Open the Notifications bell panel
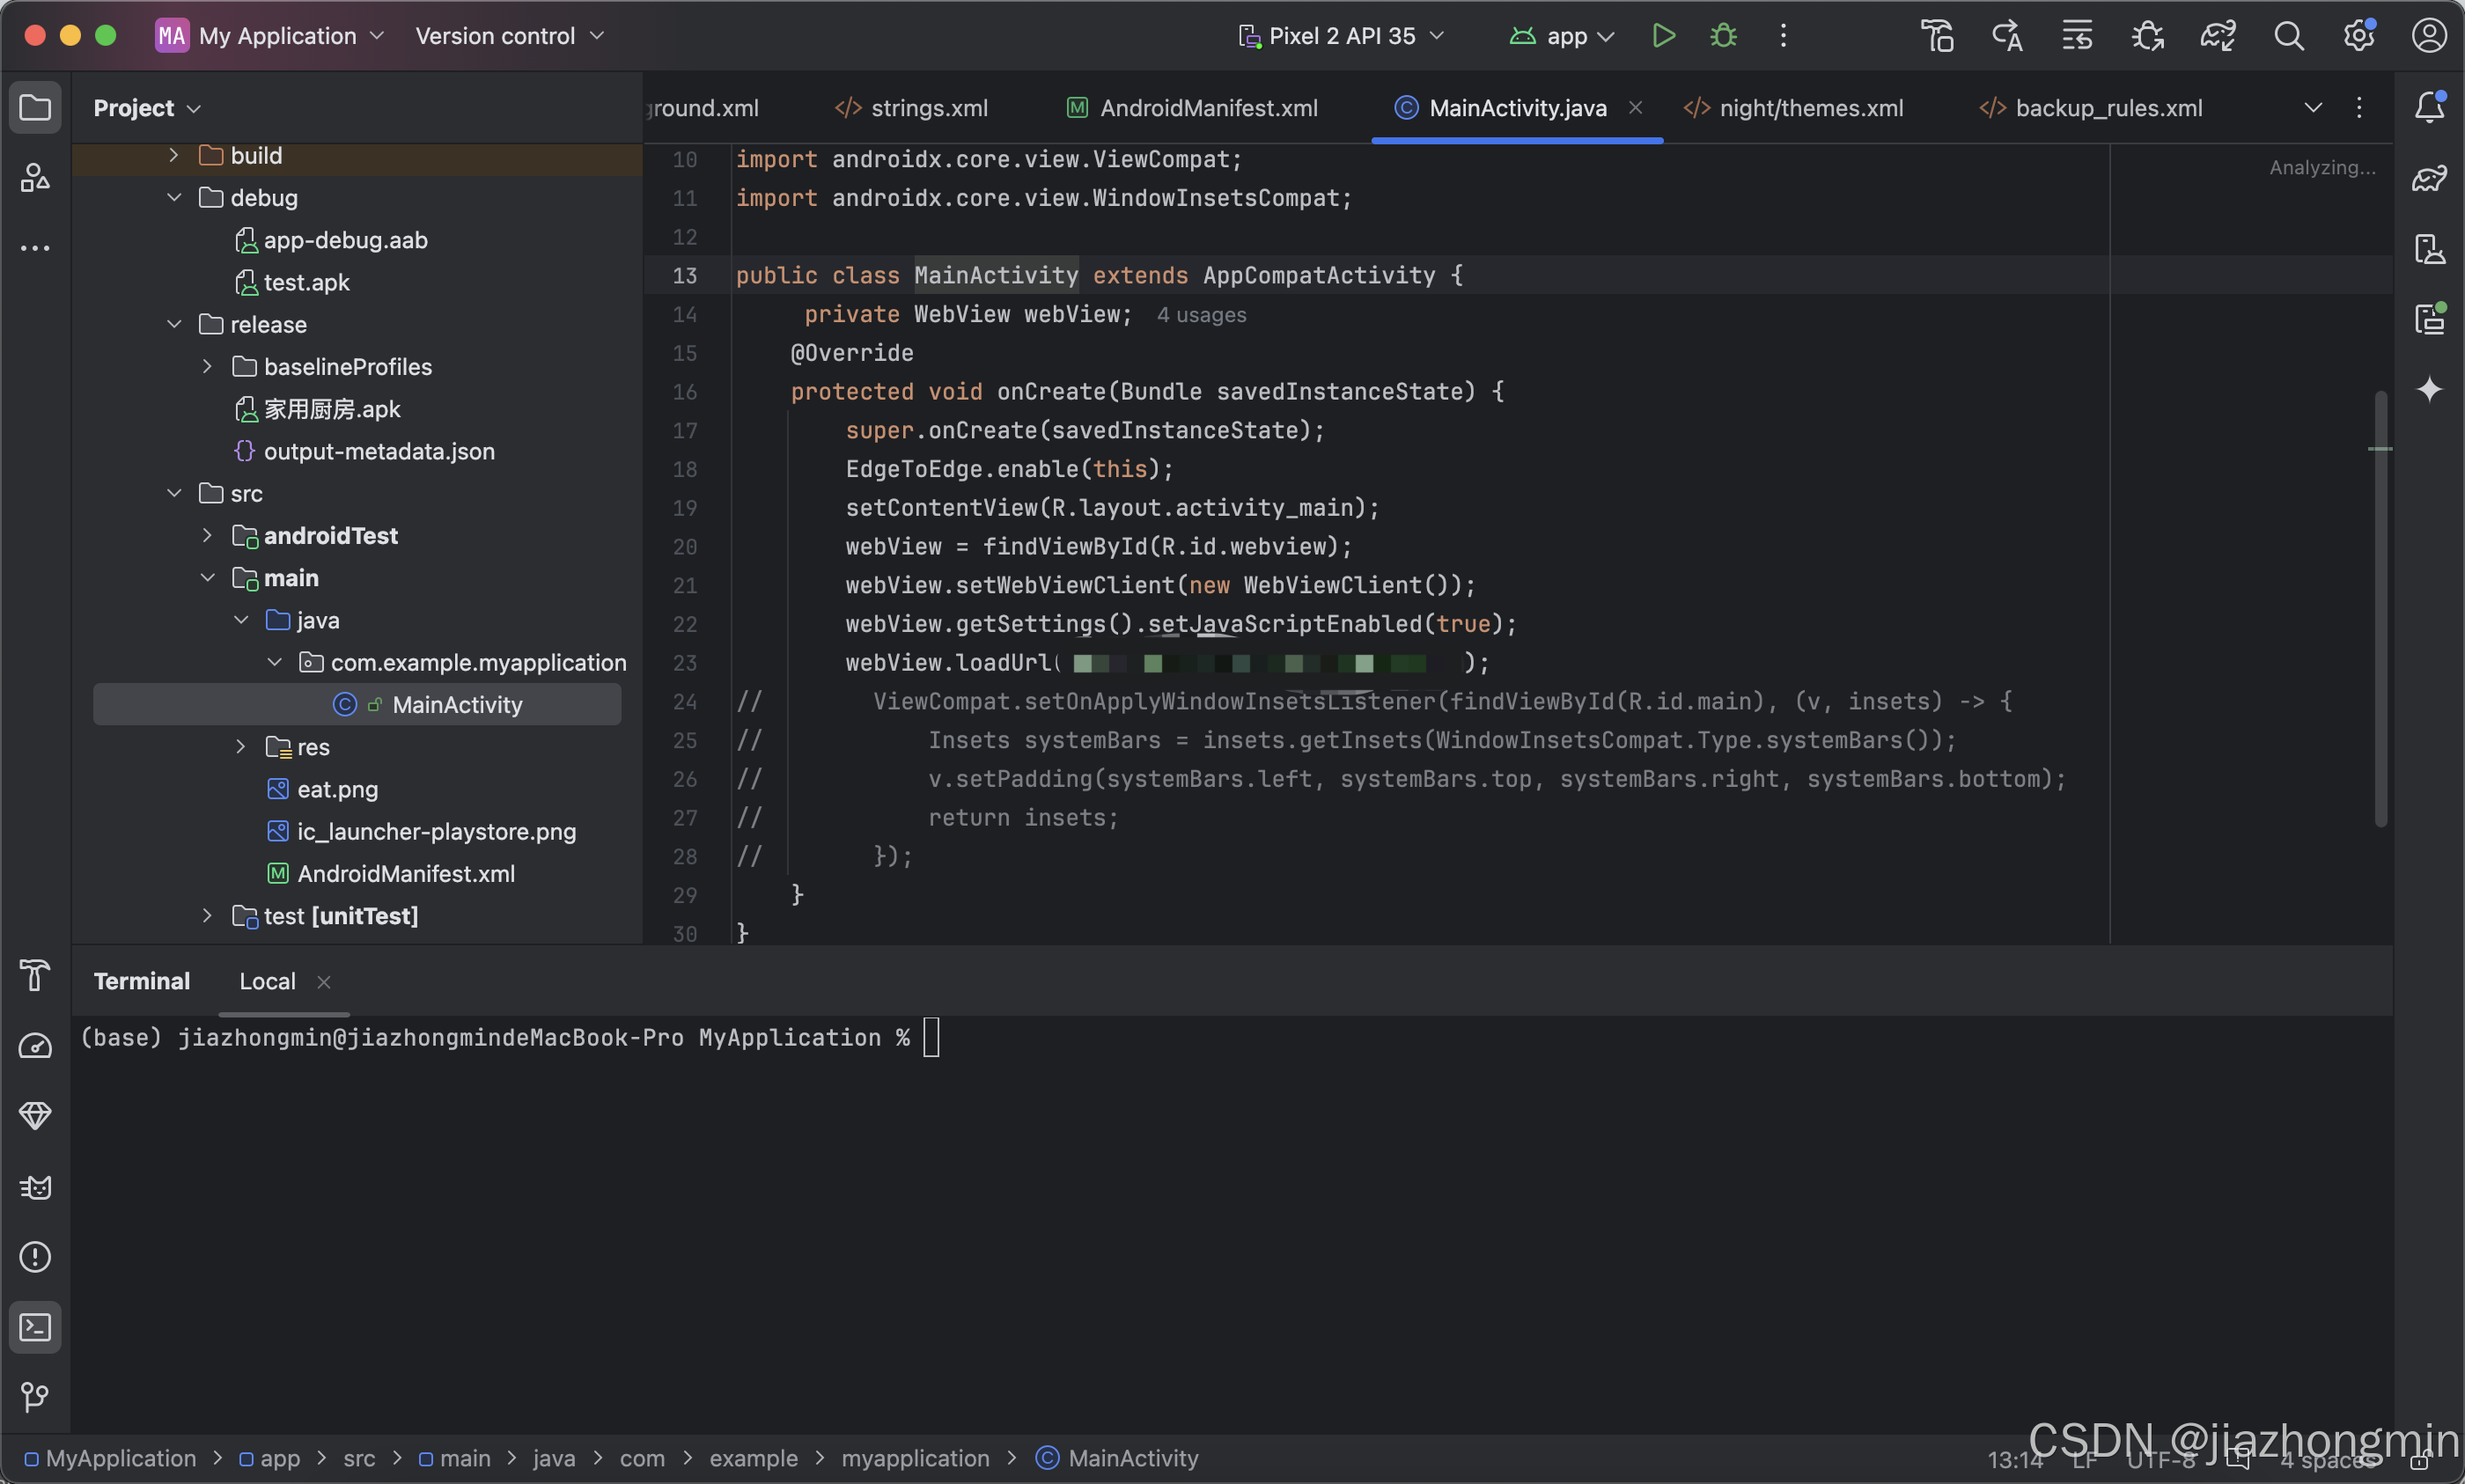Image resolution: width=2465 pixels, height=1484 pixels. tap(2429, 107)
